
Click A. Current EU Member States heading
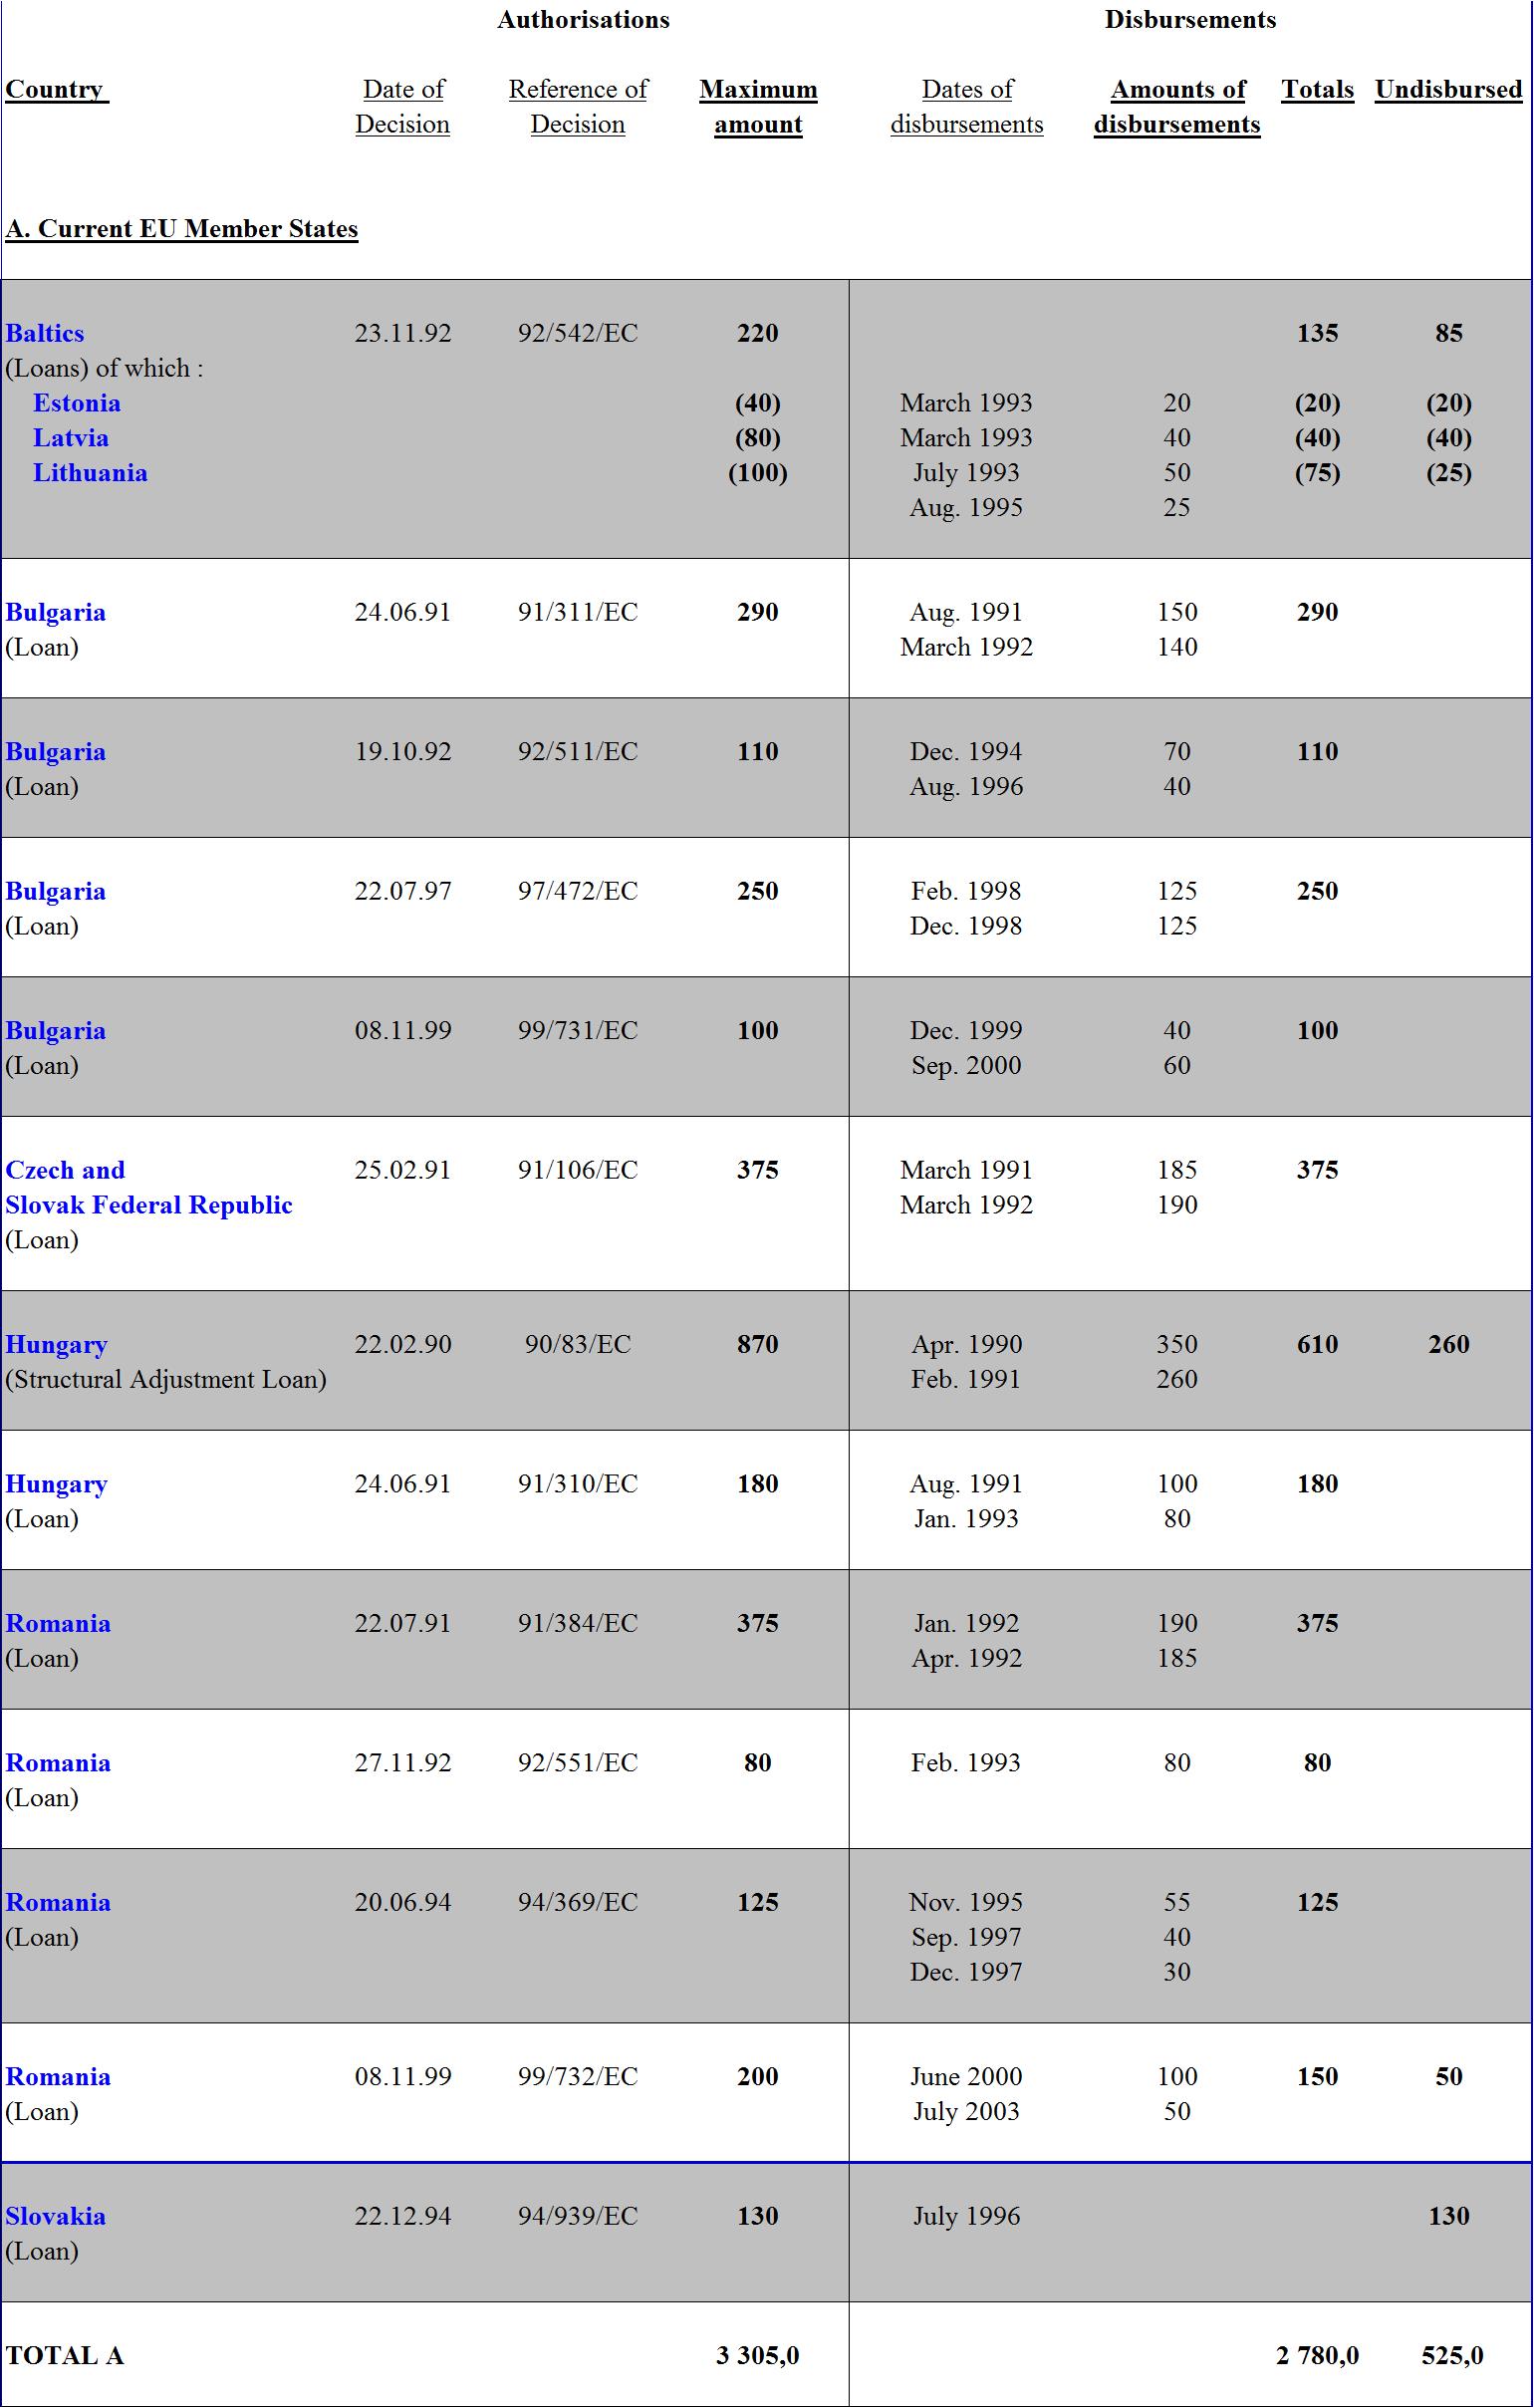tap(182, 229)
